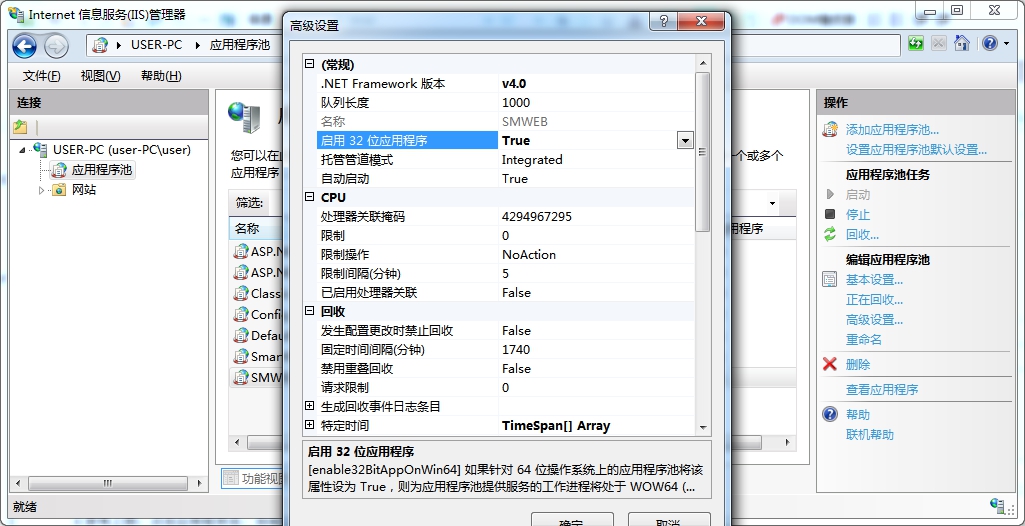This screenshot has width=1025, height=526.
Task: Click scroll up arrow in Advanced Settings
Action: point(703,63)
